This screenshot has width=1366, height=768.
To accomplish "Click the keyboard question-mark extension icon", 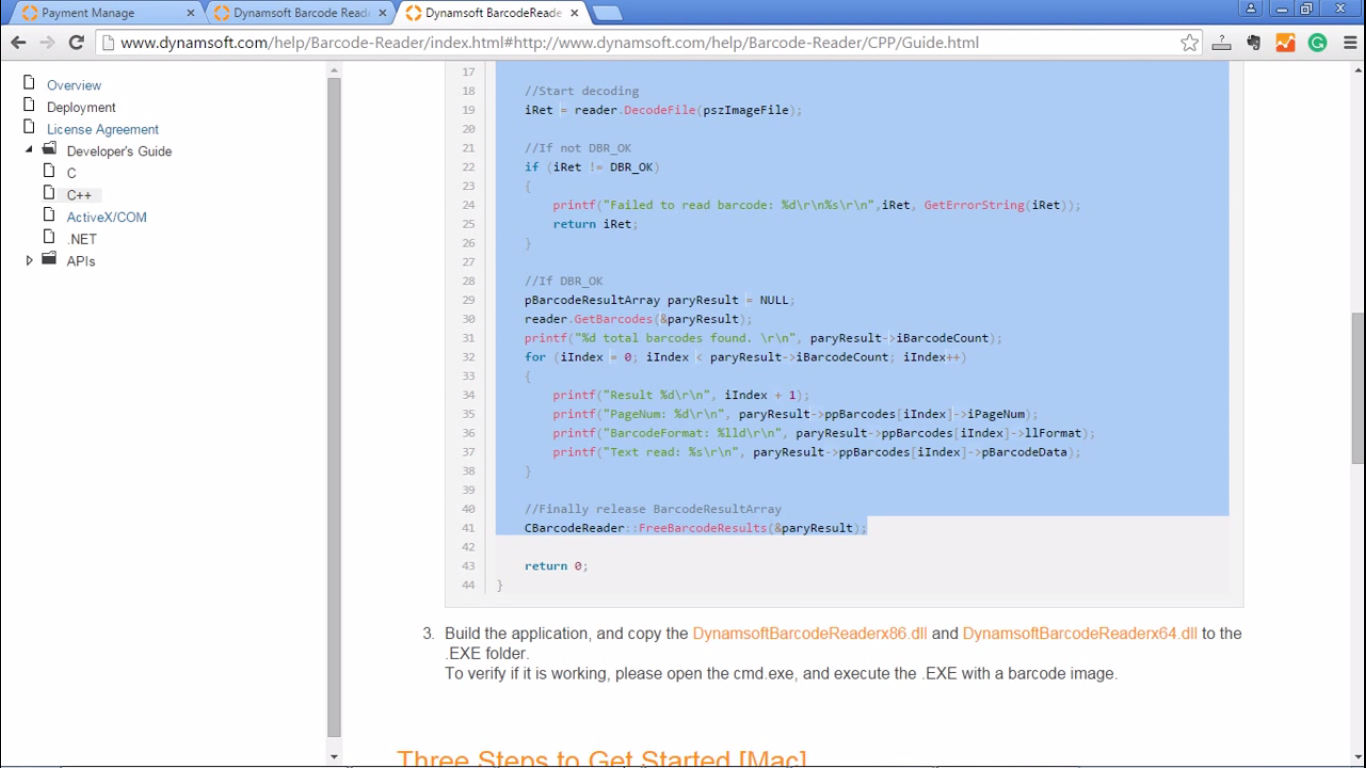I will 1221,43.
